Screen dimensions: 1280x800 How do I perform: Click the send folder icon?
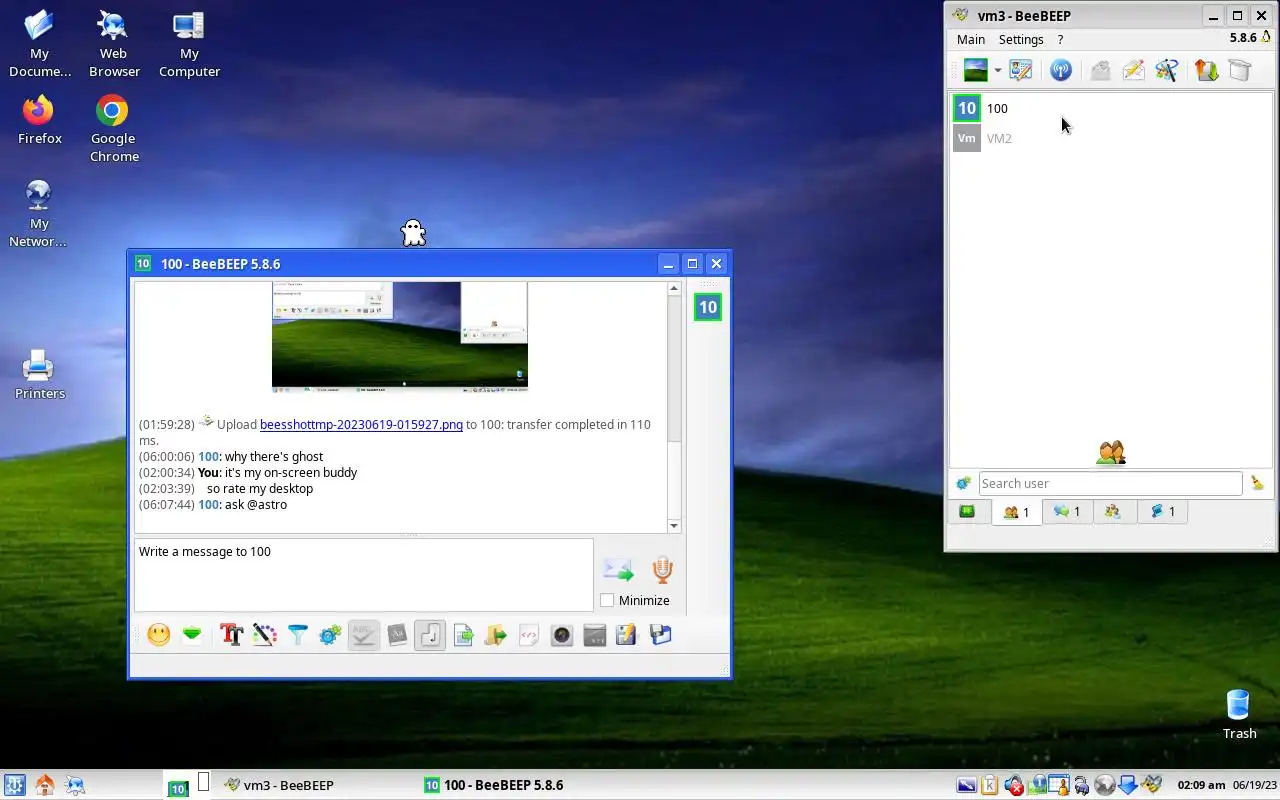[x=496, y=635]
